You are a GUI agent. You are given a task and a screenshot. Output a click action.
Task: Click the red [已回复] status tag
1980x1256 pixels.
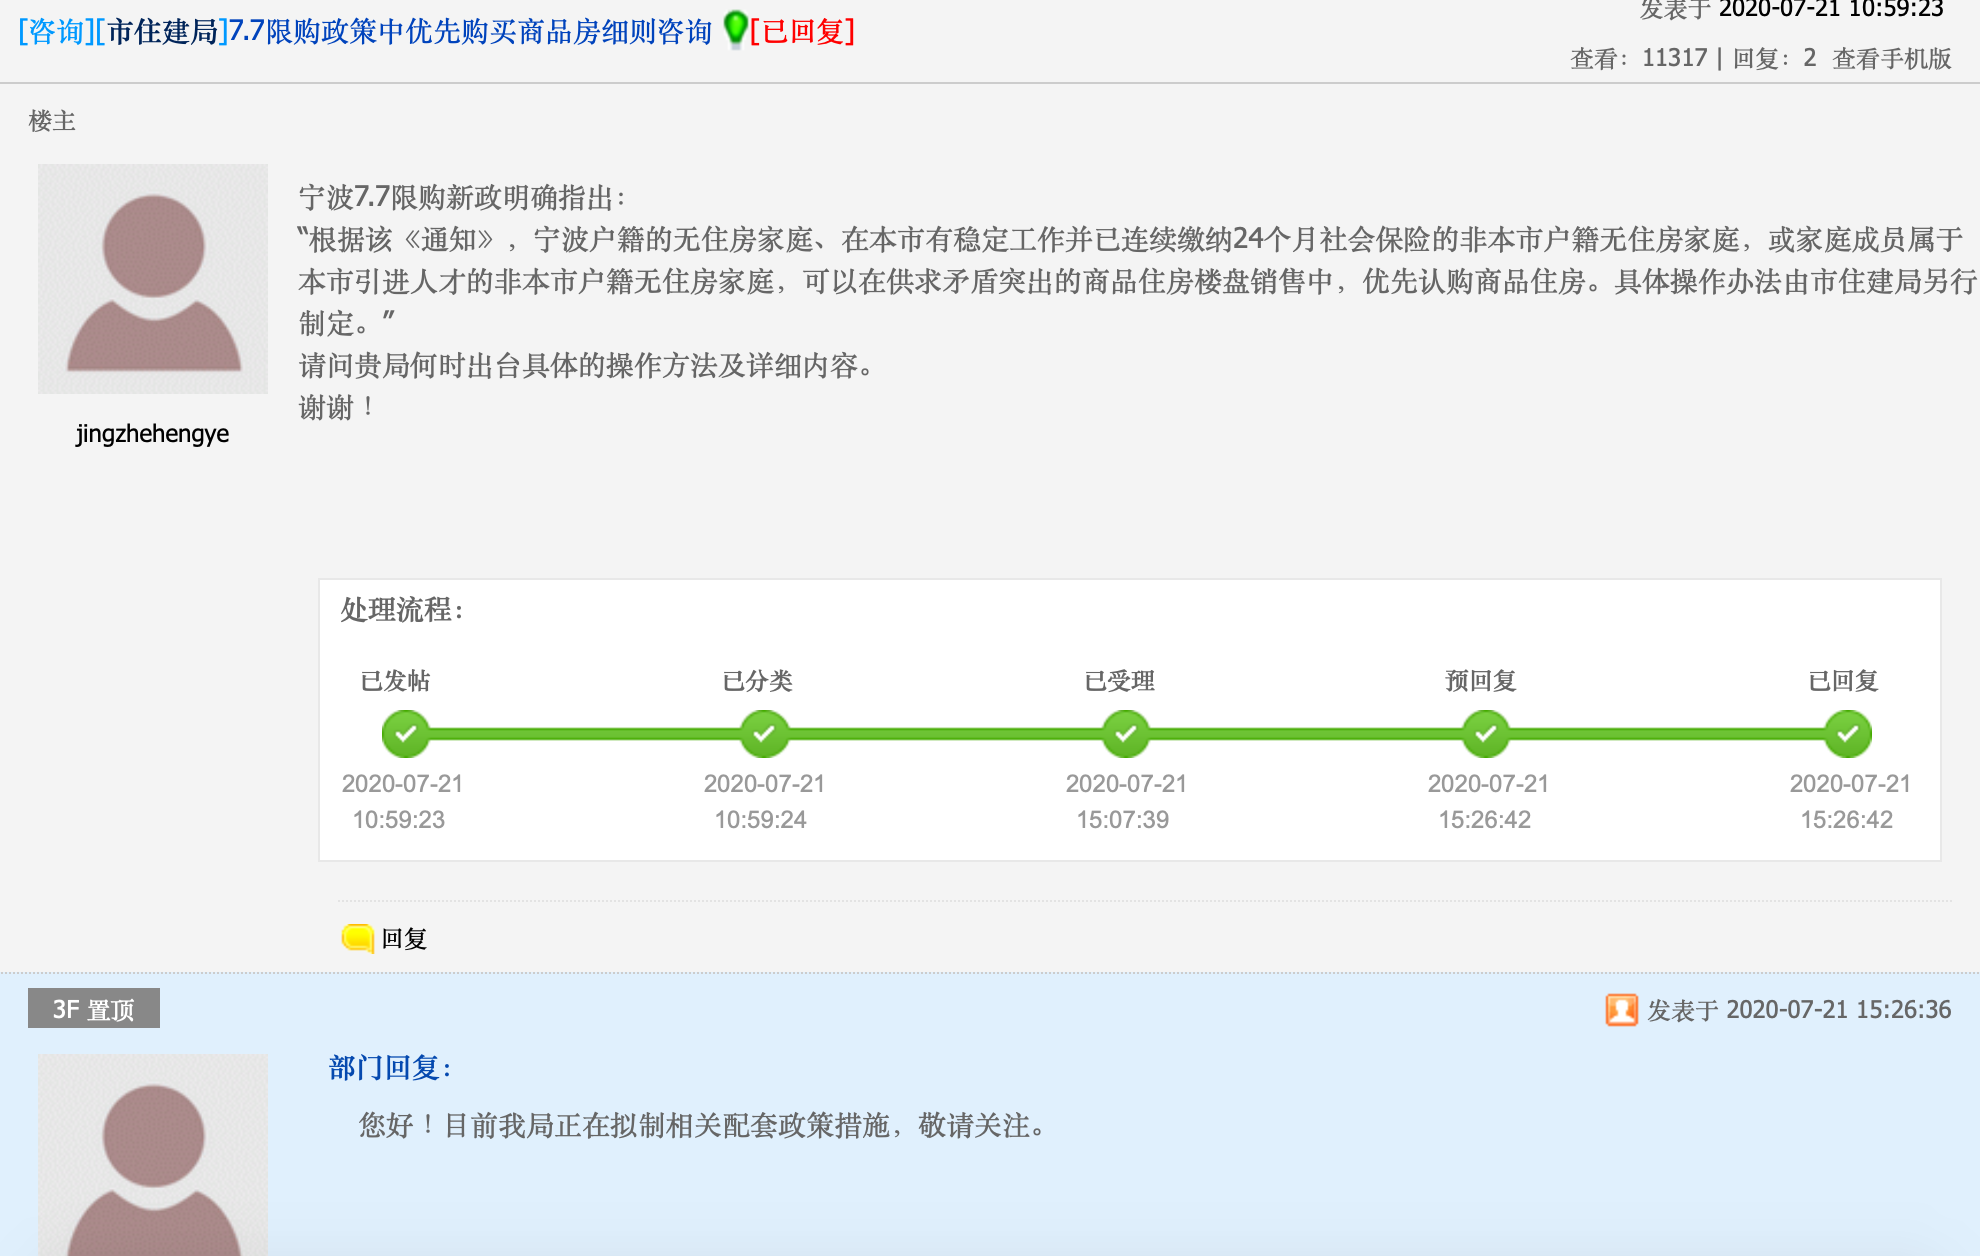click(803, 32)
